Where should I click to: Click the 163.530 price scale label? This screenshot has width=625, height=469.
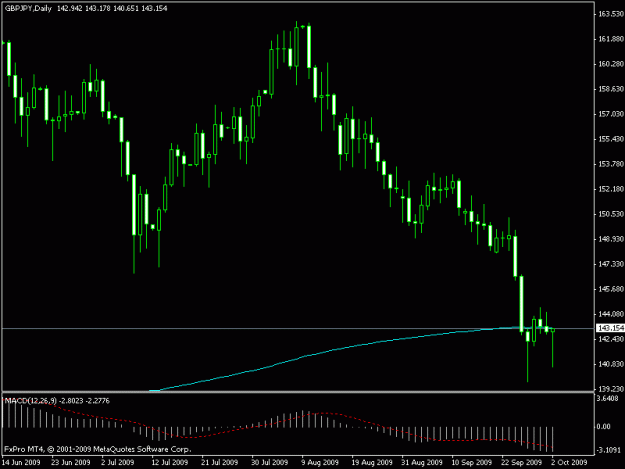click(x=611, y=14)
